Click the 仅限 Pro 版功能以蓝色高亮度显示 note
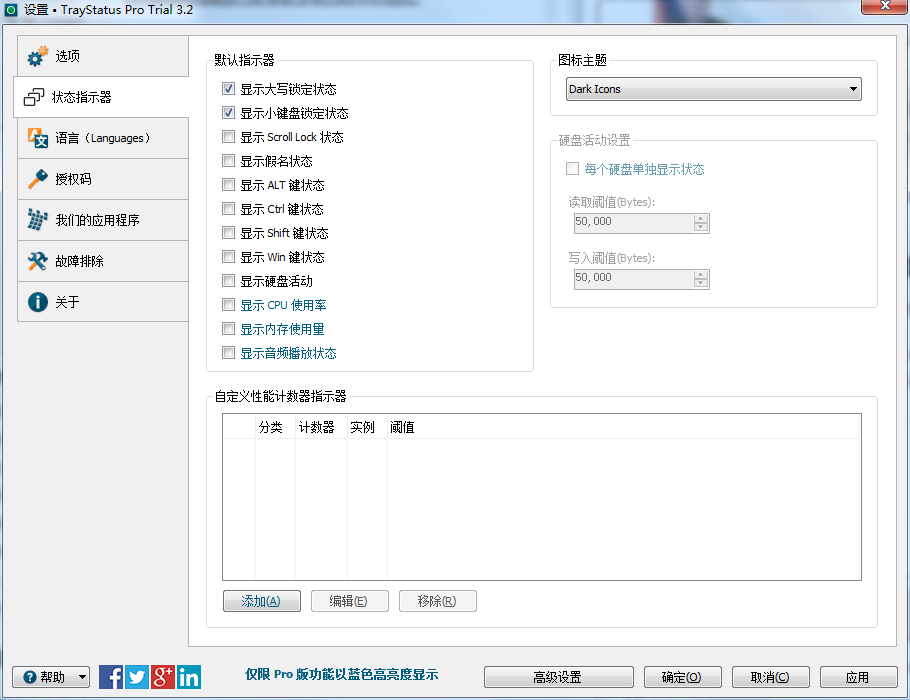Viewport: 910px width, 700px height. [341, 674]
